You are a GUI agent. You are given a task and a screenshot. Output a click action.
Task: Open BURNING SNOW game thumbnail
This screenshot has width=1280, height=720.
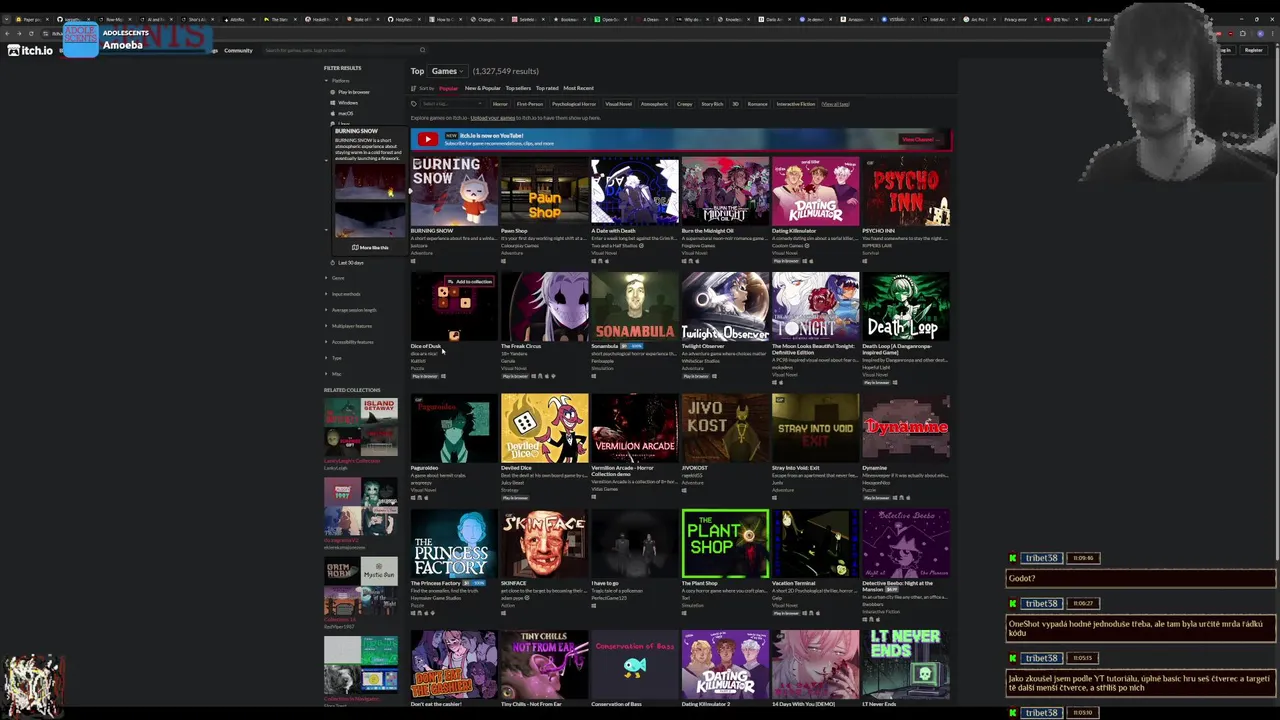pos(454,191)
